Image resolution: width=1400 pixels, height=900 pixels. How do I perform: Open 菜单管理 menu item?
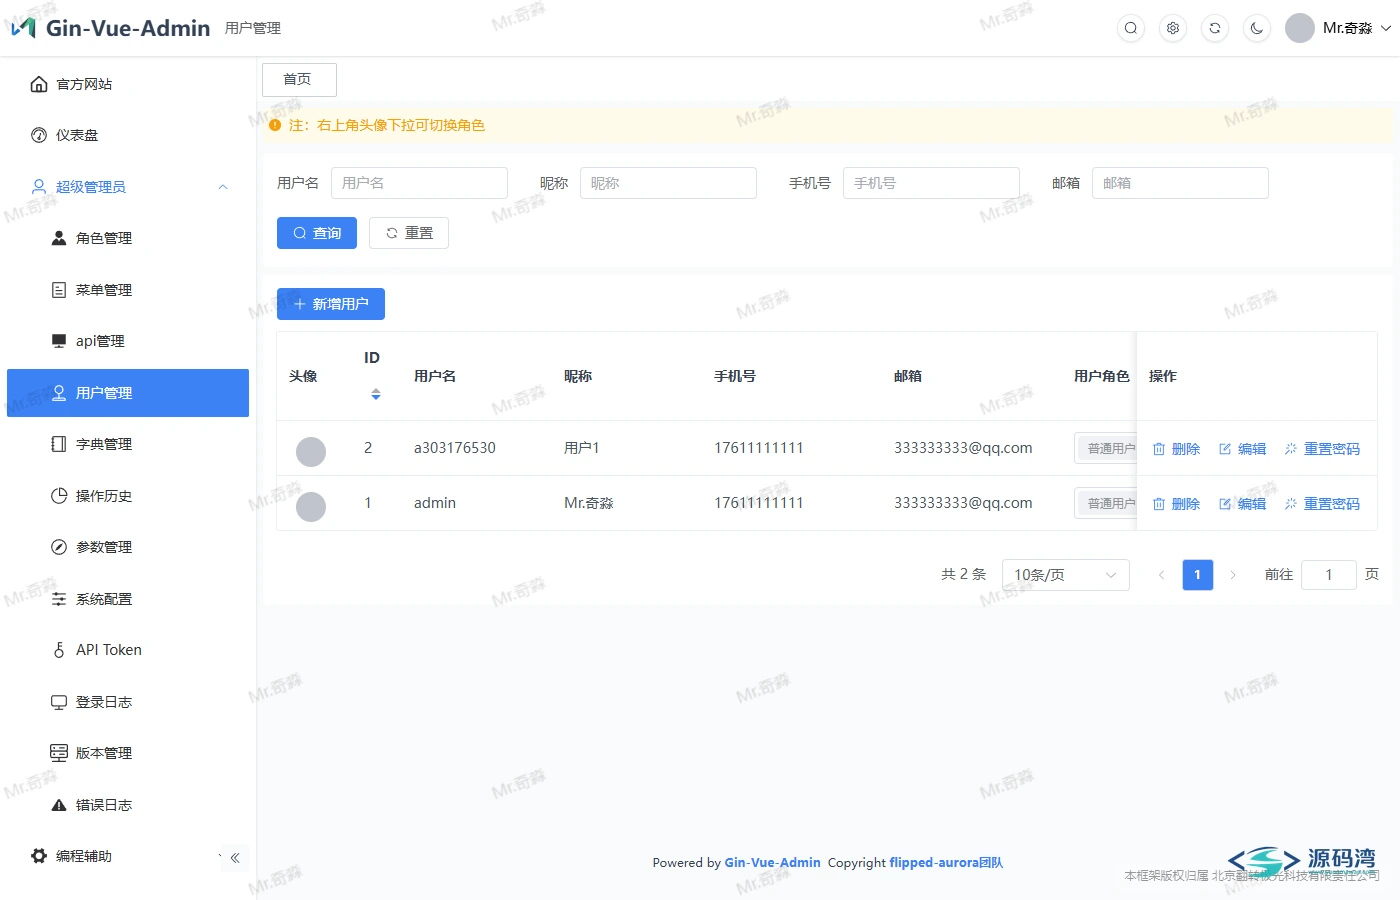click(x=128, y=290)
